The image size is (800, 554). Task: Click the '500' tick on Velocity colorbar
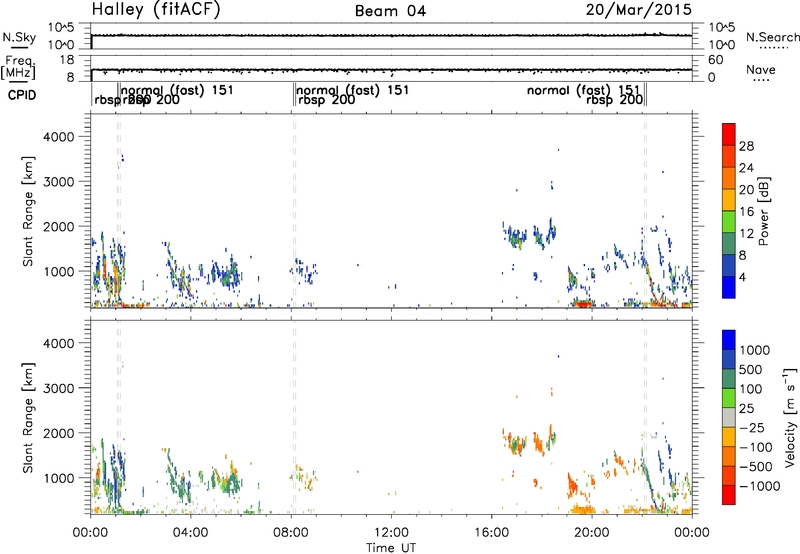point(753,369)
